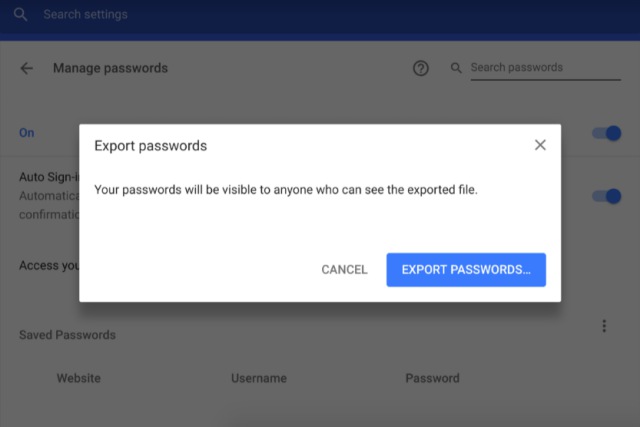This screenshot has width=640, height=427.
Task: Click into the Search passwords field
Action: [545, 68]
